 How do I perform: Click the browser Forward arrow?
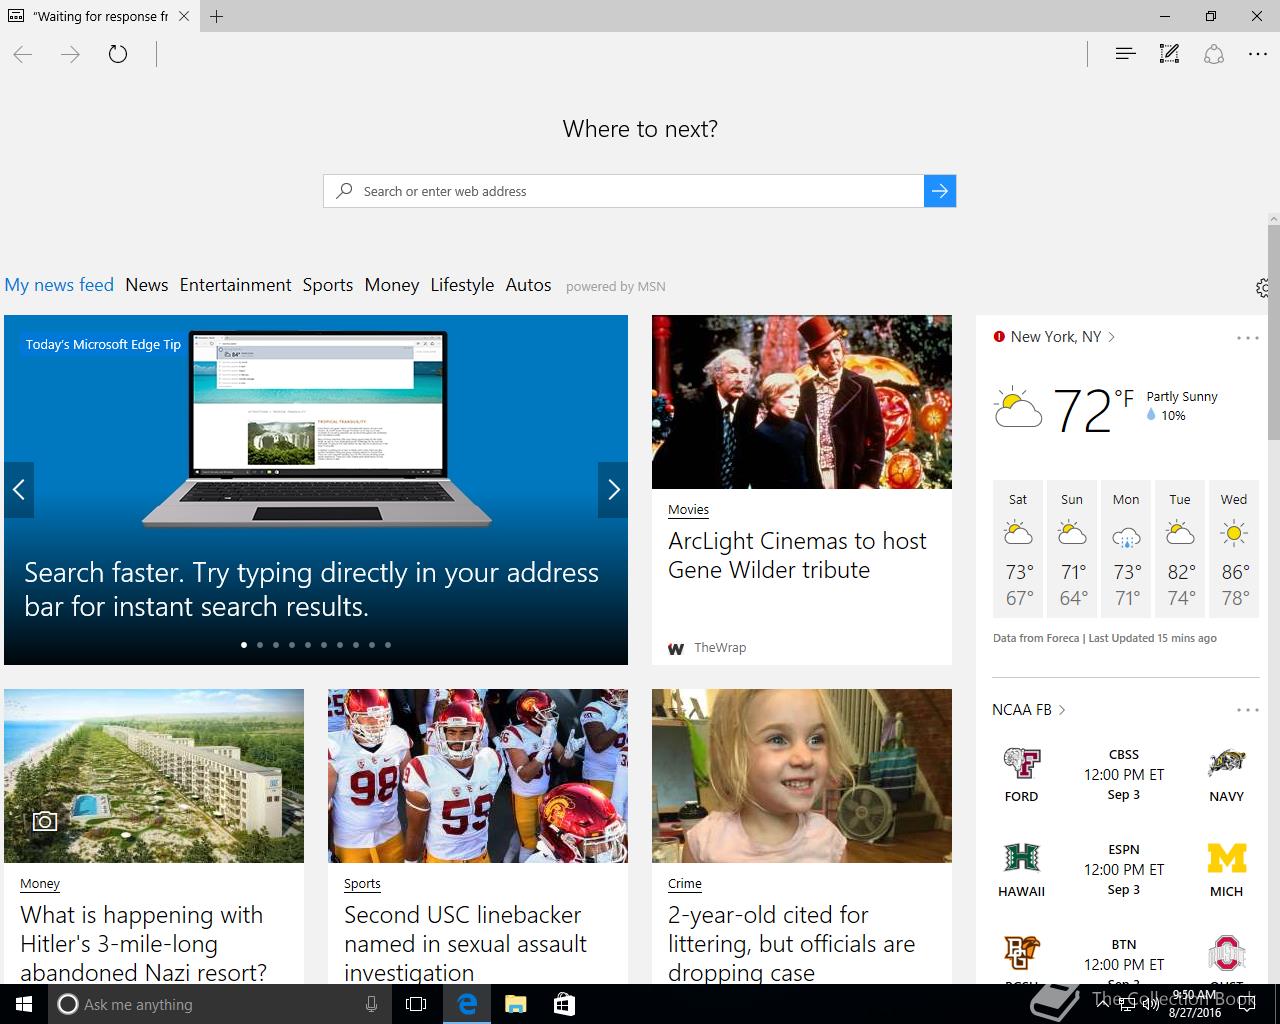coord(70,54)
